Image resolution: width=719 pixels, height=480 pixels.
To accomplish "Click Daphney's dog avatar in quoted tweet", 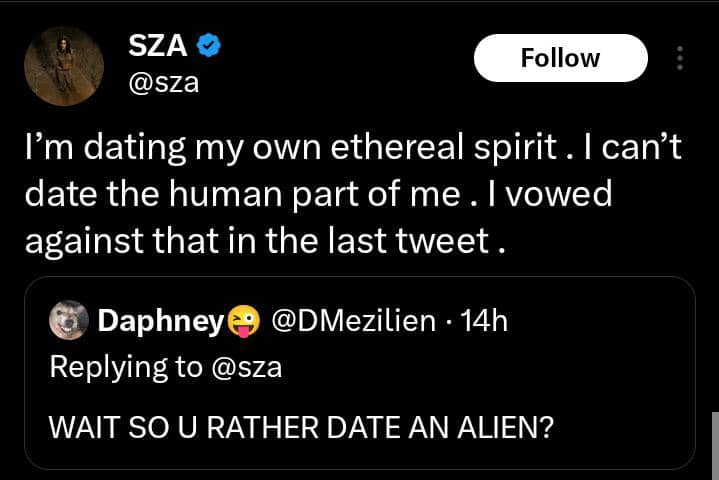I will [69, 321].
